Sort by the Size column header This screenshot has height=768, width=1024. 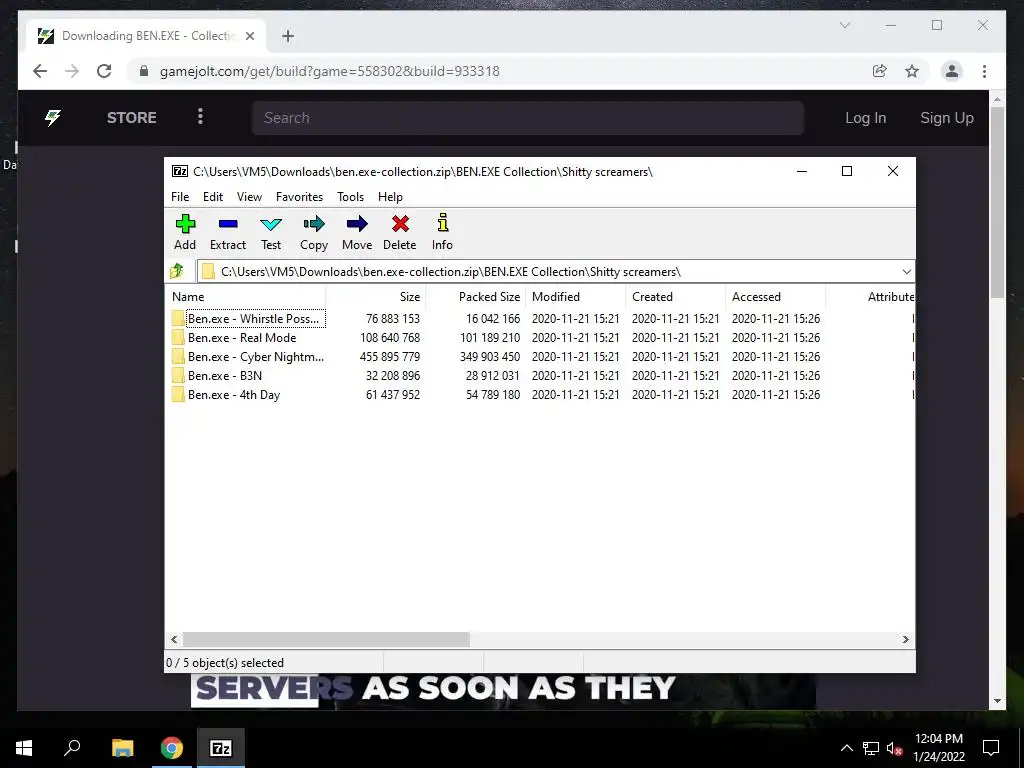tap(376, 296)
